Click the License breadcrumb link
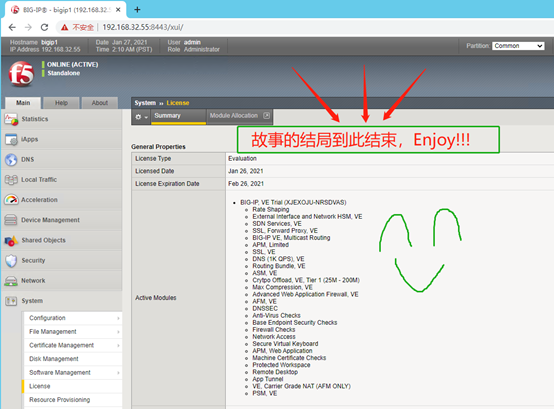The image size is (554, 409). click(x=178, y=103)
